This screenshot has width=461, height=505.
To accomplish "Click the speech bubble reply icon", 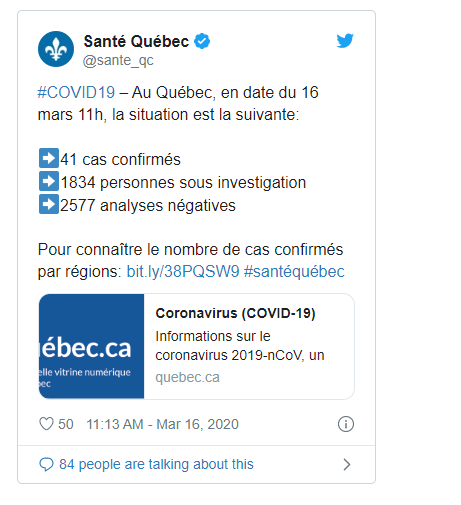I will tap(46, 464).
